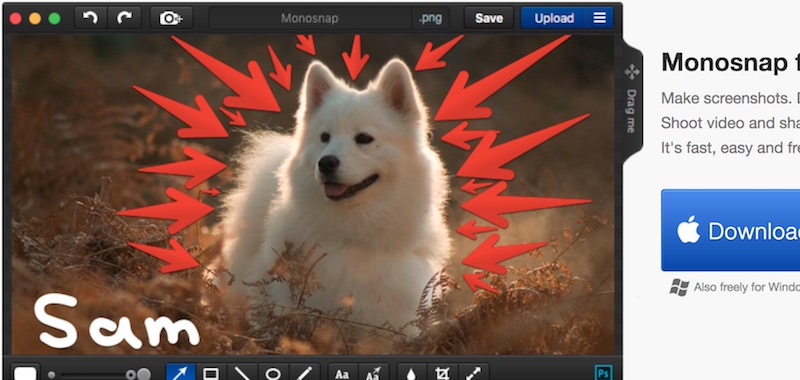Select the Arrow drawing tool
This screenshot has width=800, height=380.
(181, 373)
